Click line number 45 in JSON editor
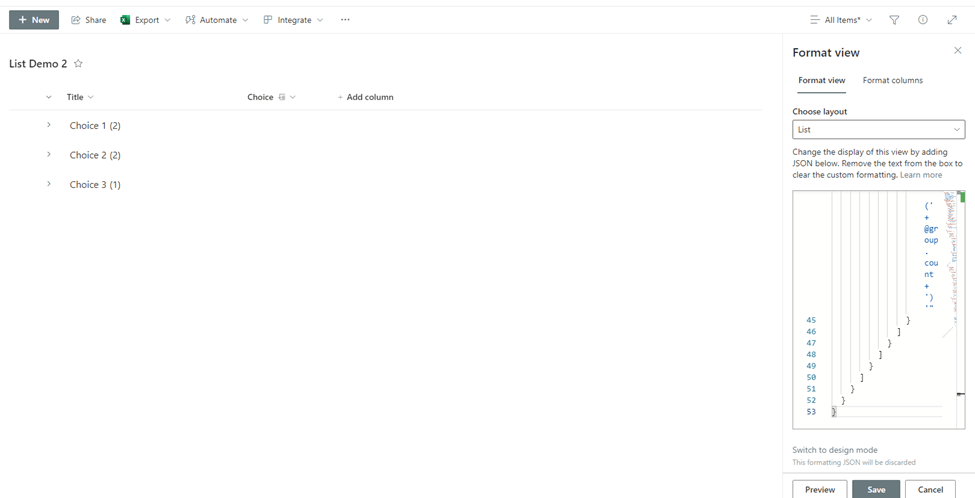This screenshot has height=498, width=975. 811,320
